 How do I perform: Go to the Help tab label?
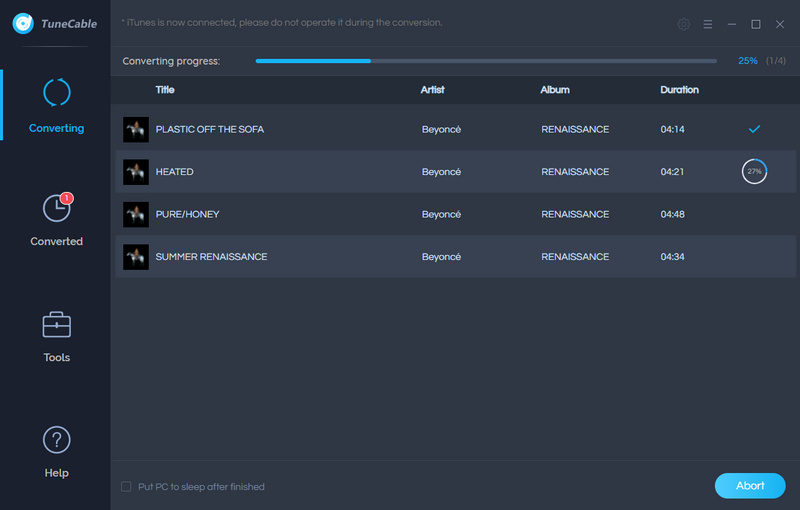click(57, 473)
